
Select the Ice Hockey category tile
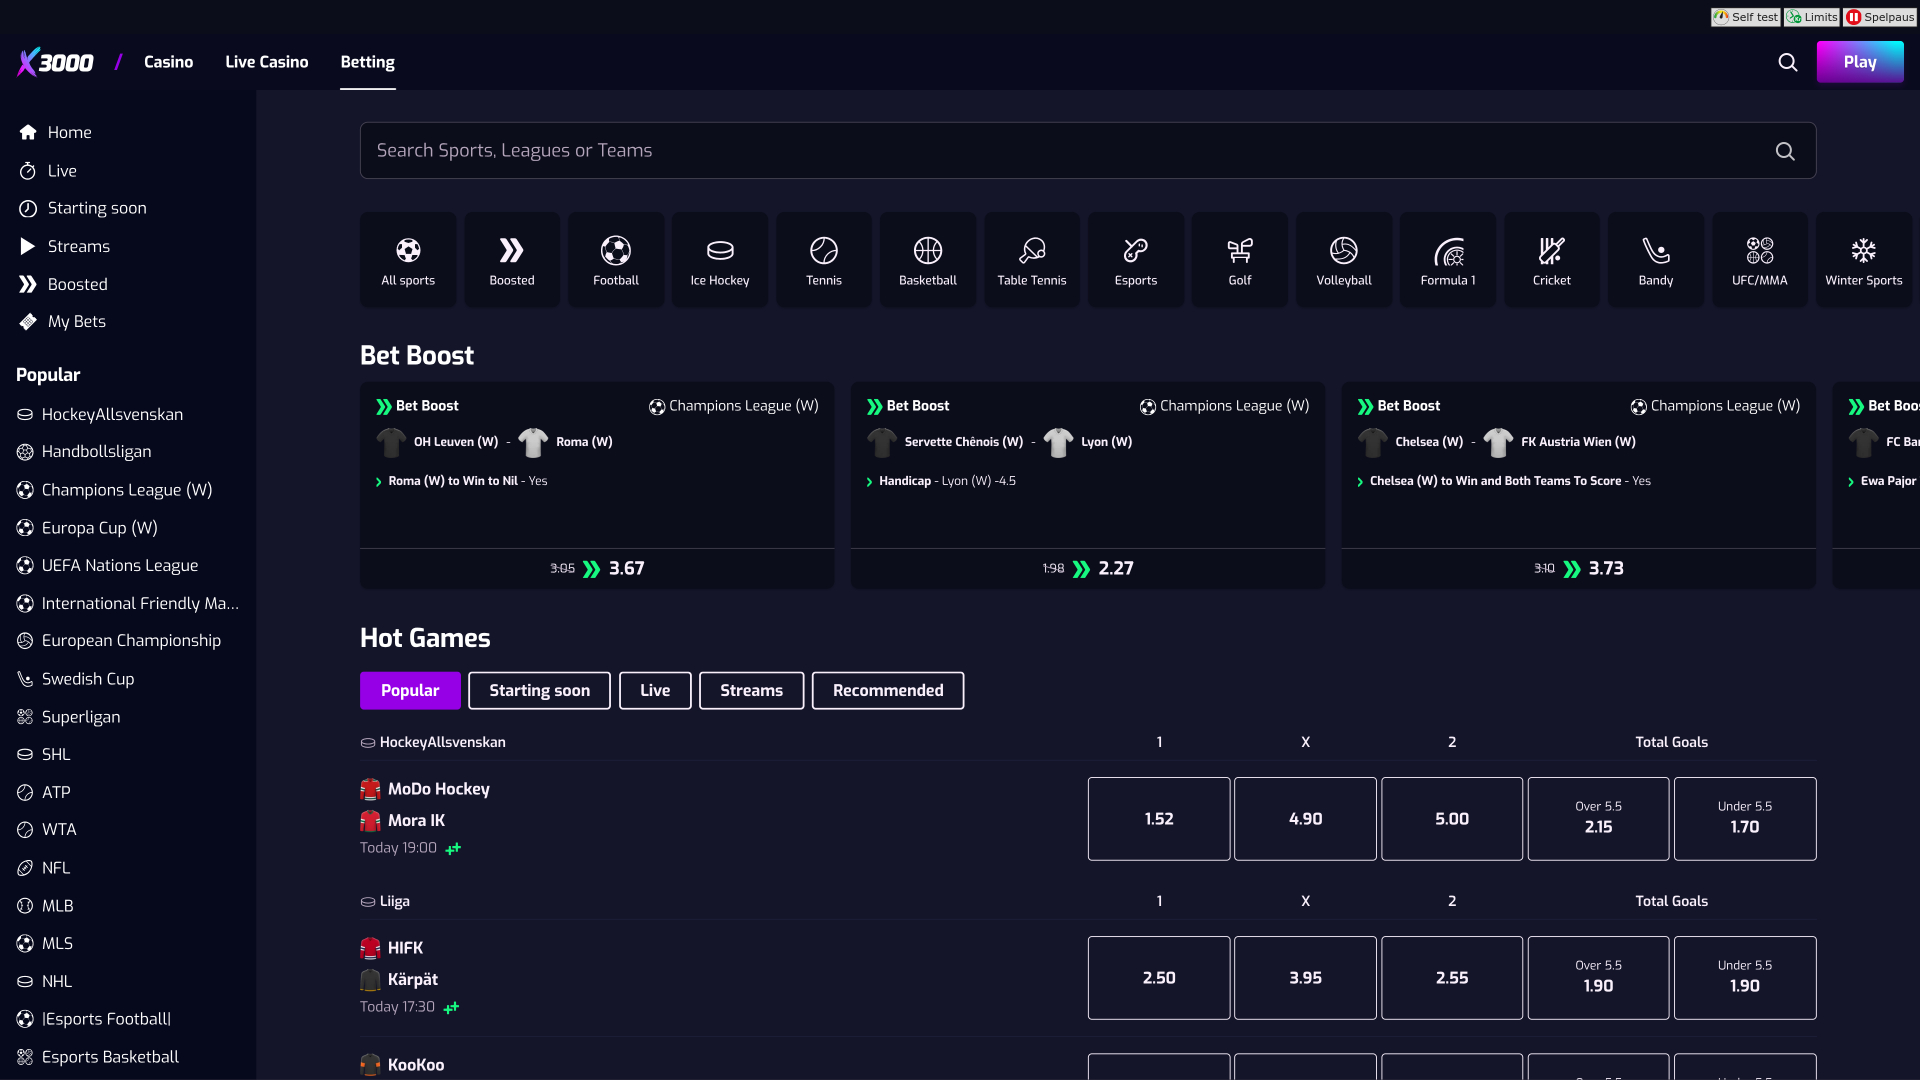[x=720, y=260]
